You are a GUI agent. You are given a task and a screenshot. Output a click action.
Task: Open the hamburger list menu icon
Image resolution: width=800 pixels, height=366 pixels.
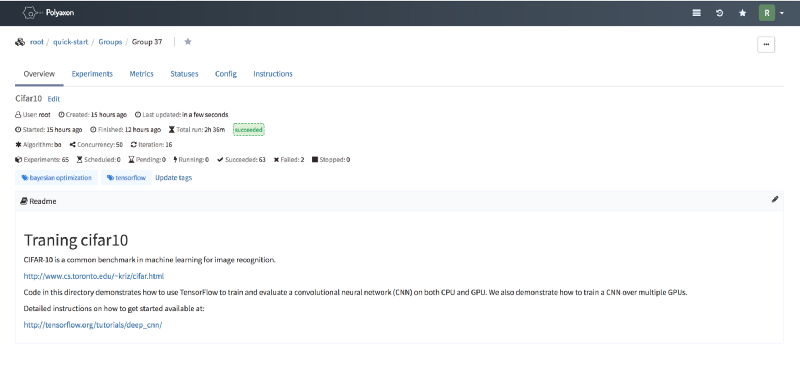[696, 13]
